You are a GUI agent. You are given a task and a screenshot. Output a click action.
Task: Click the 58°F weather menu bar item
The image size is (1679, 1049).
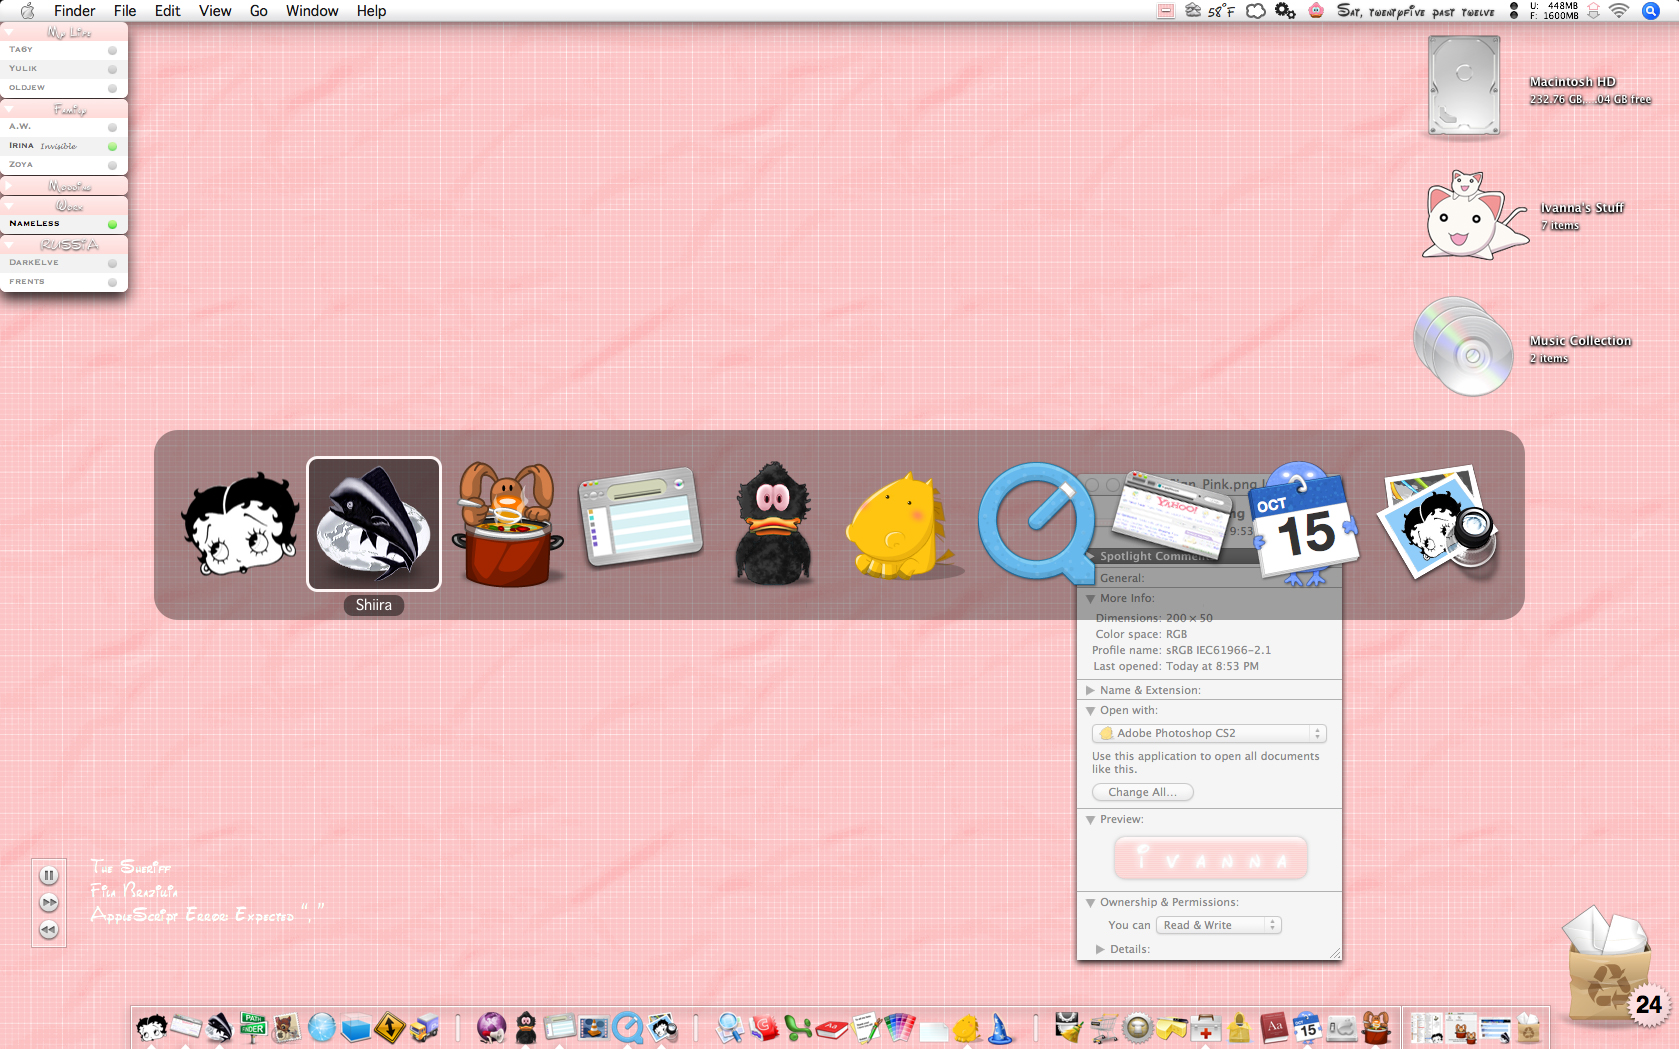(x=1211, y=11)
